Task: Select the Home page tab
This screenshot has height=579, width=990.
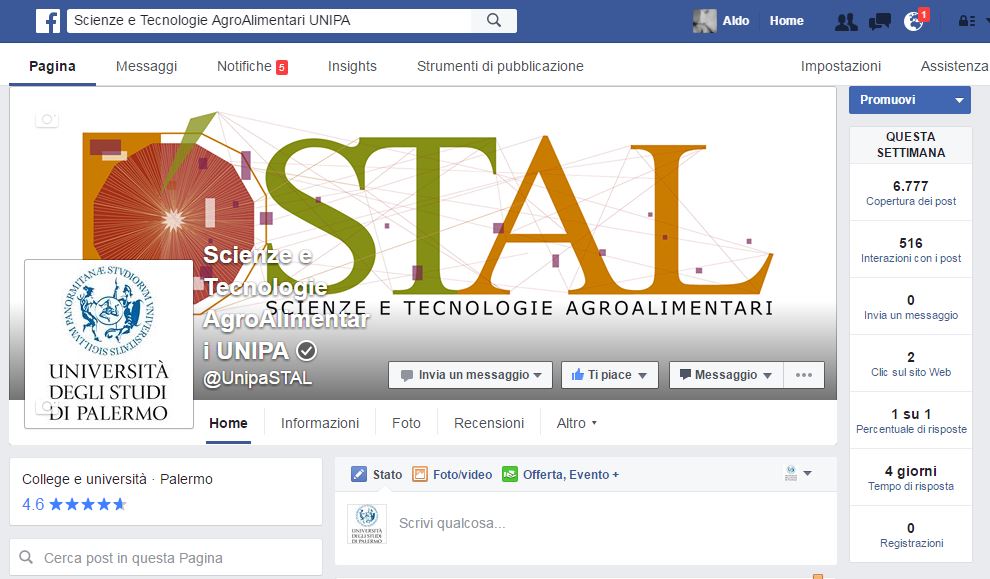Action: tap(228, 423)
